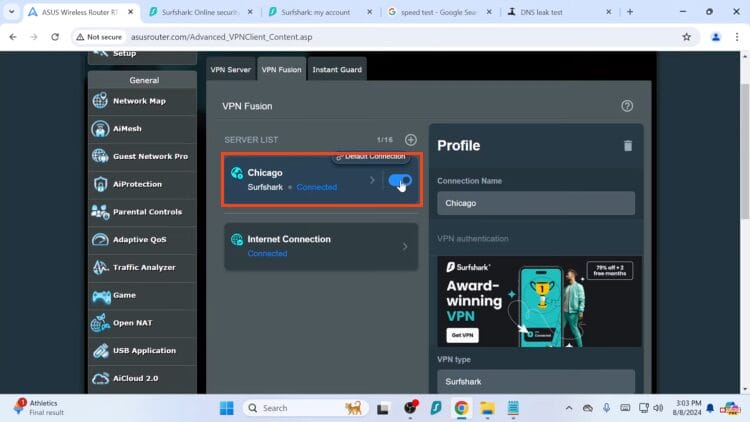The image size is (750, 422).
Task: Open the Open NAT page
Action: click(x=142, y=323)
